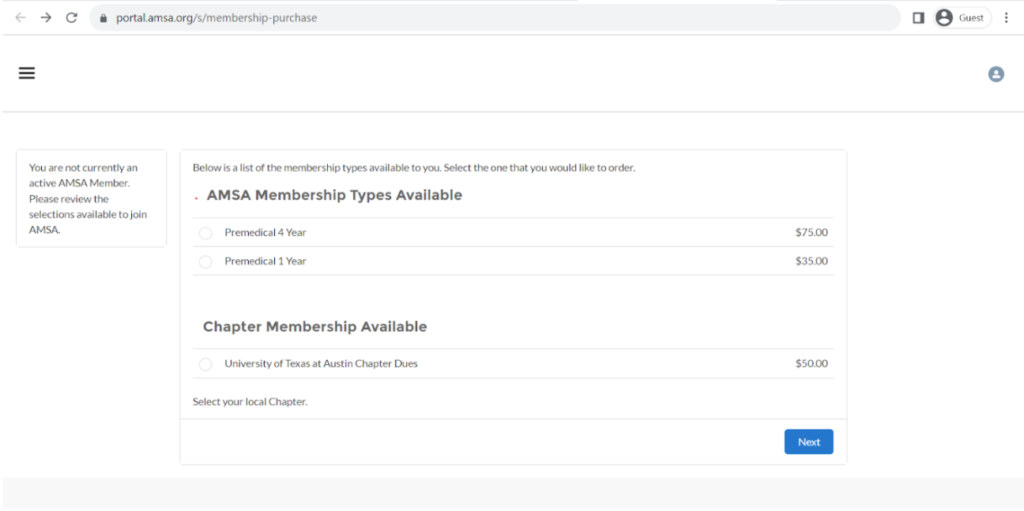
Task: Toggle the browser side panel icon
Action: tap(918, 18)
